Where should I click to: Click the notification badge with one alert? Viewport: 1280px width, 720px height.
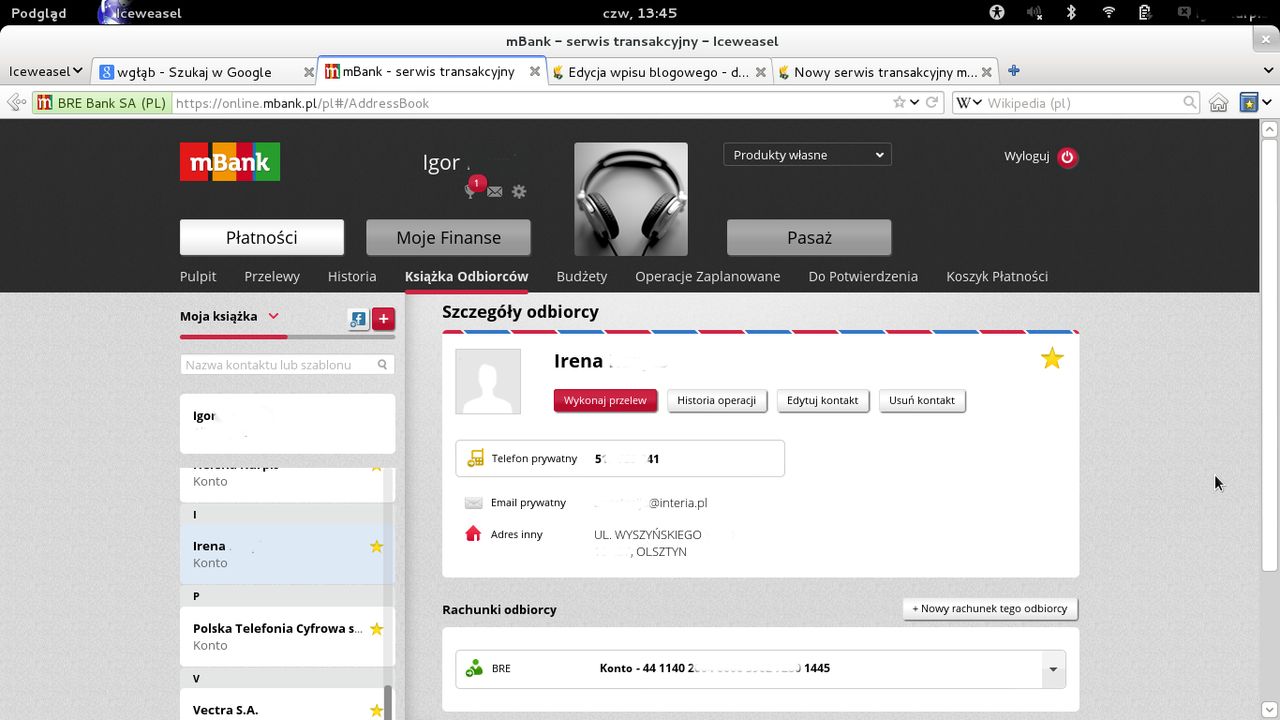click(x=477, y=183)
